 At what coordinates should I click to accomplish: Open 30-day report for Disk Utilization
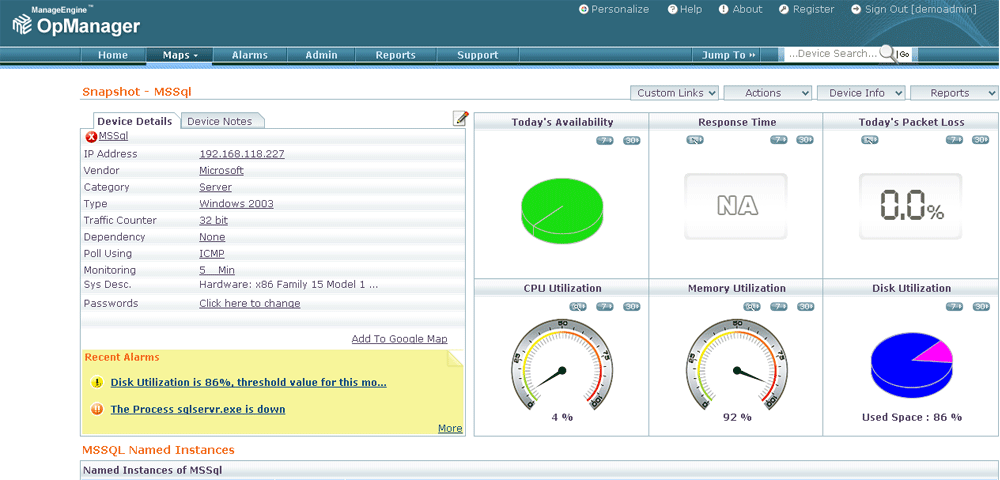(x=980, y=307)
